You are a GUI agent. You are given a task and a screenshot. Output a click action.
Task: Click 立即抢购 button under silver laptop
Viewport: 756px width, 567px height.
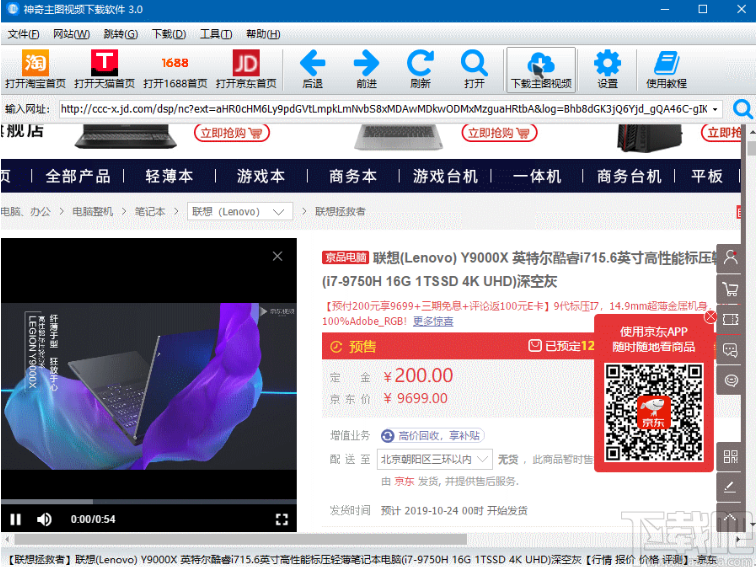coord(499,133)
